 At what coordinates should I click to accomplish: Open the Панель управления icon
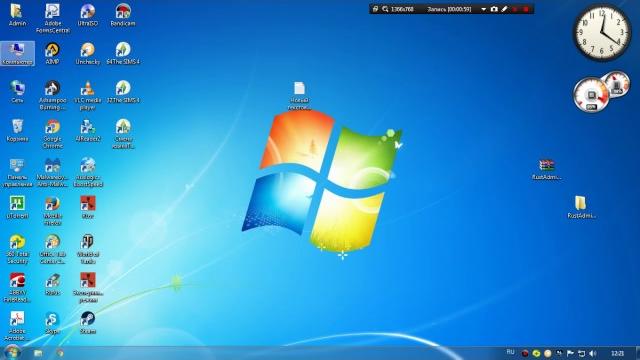click(17, 173)
